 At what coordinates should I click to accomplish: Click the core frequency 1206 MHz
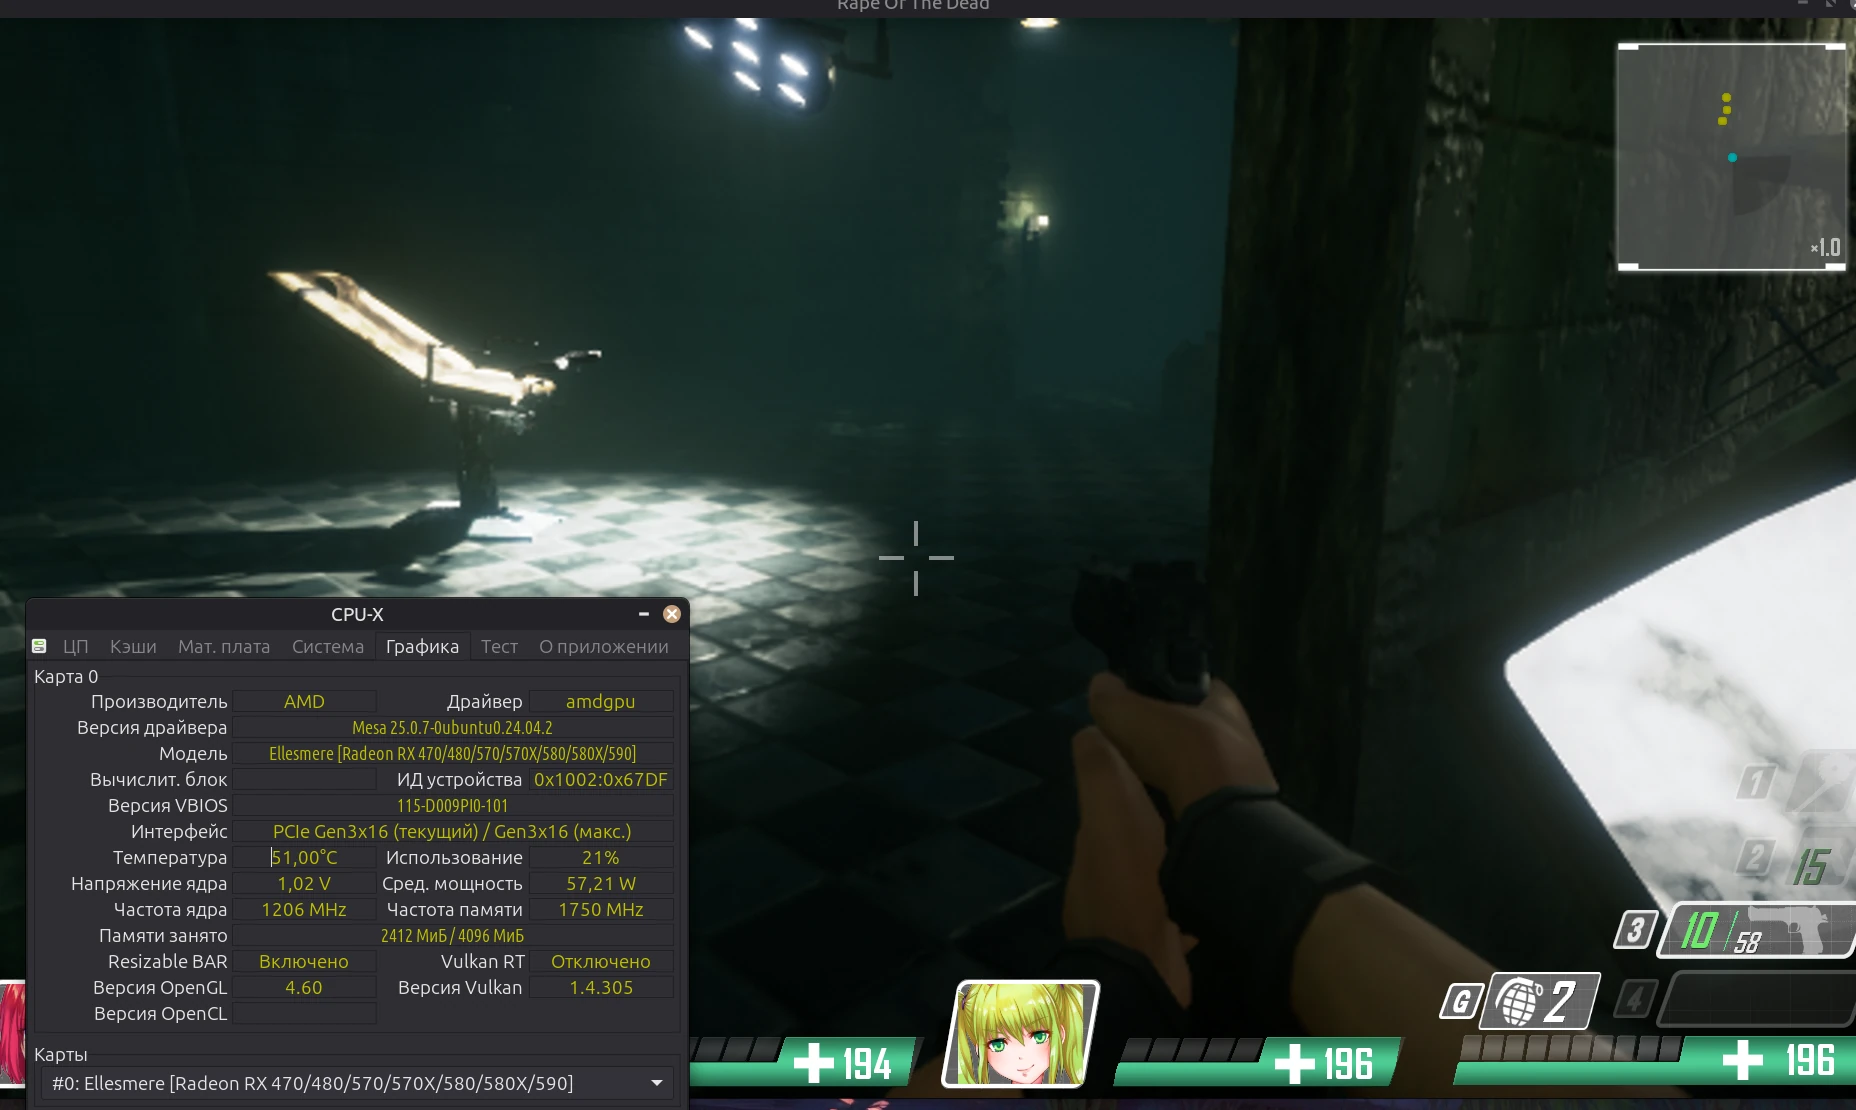[305, 910]
